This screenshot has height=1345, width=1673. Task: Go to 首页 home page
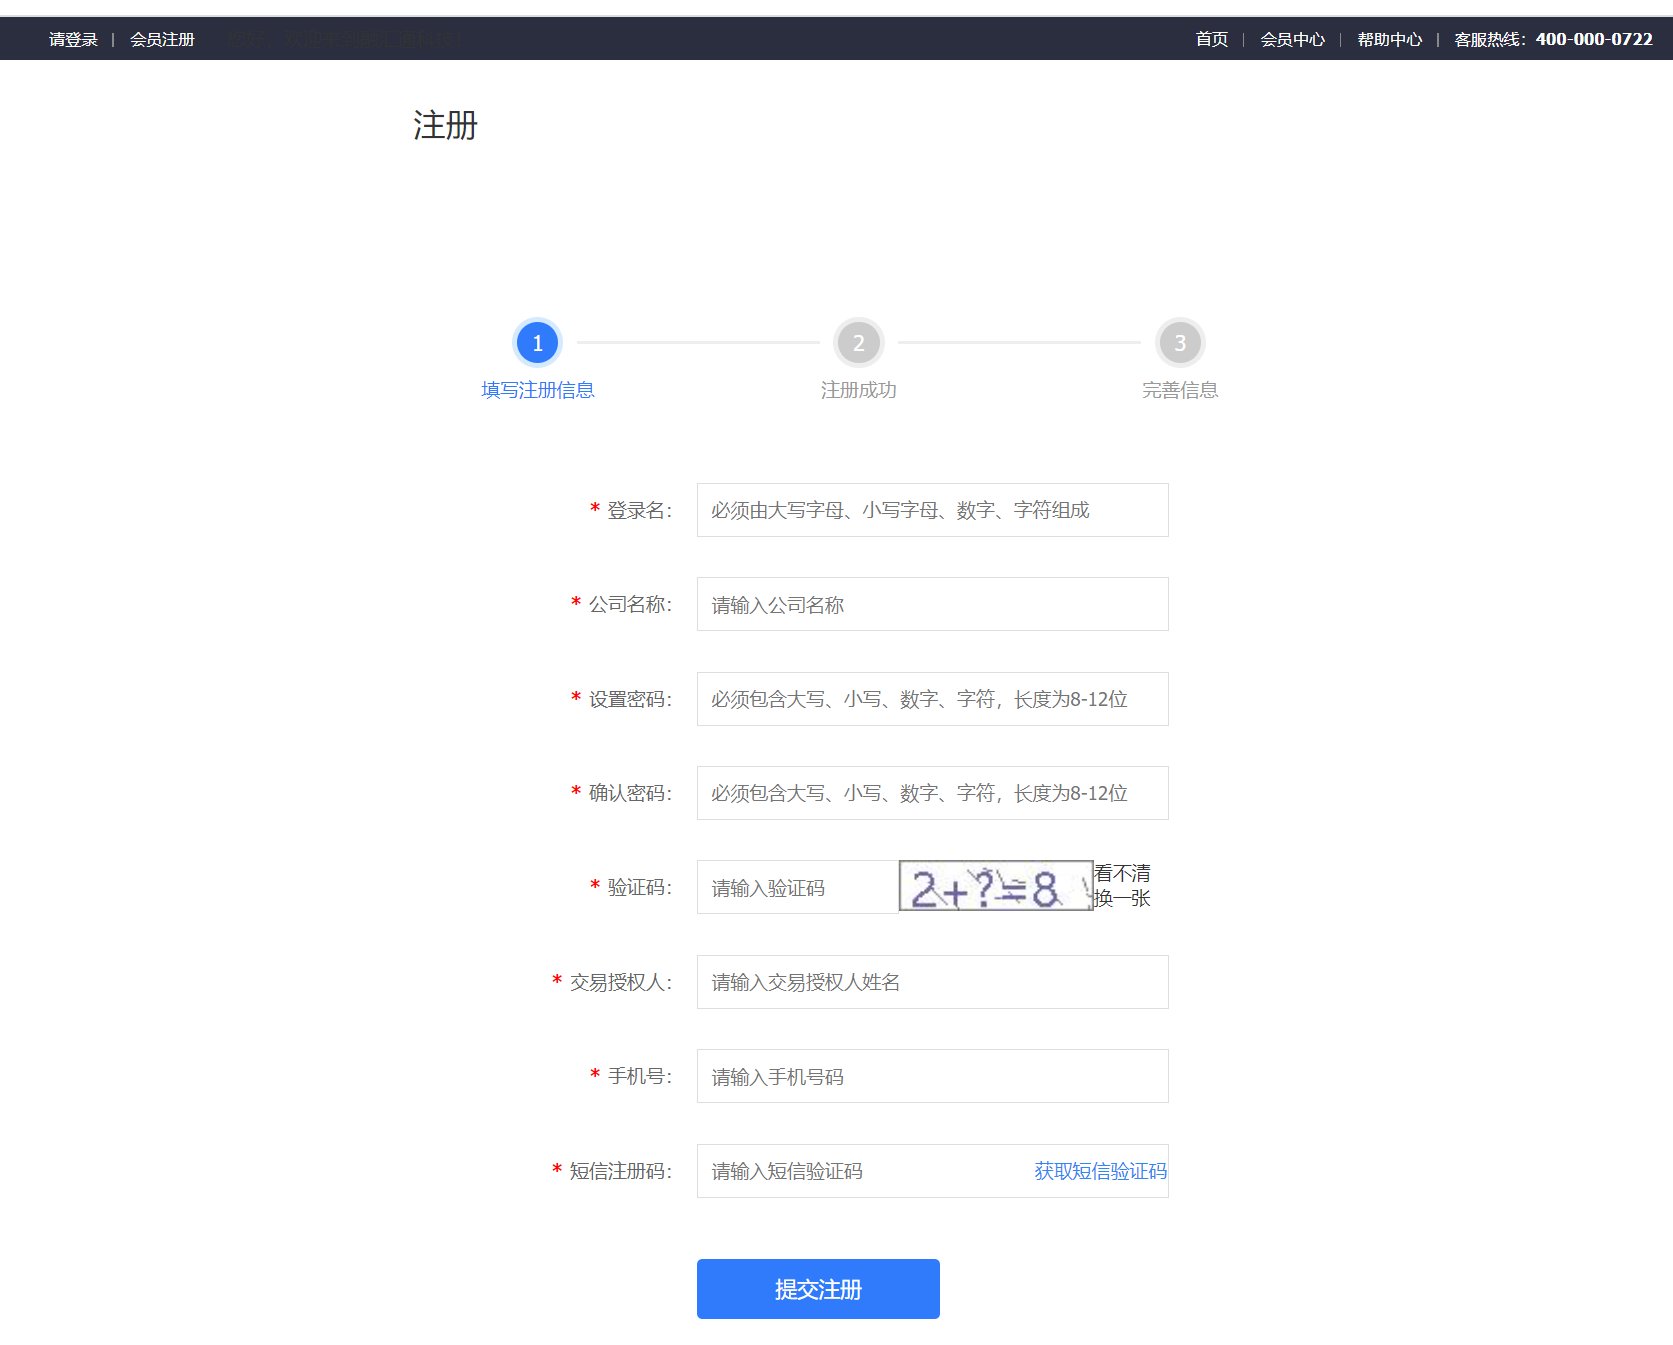click(x=1211, y=40)
